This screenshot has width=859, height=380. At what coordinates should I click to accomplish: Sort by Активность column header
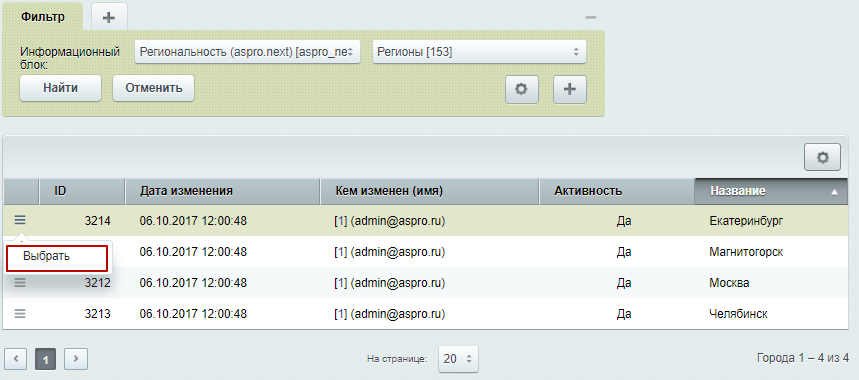[616, 191]
